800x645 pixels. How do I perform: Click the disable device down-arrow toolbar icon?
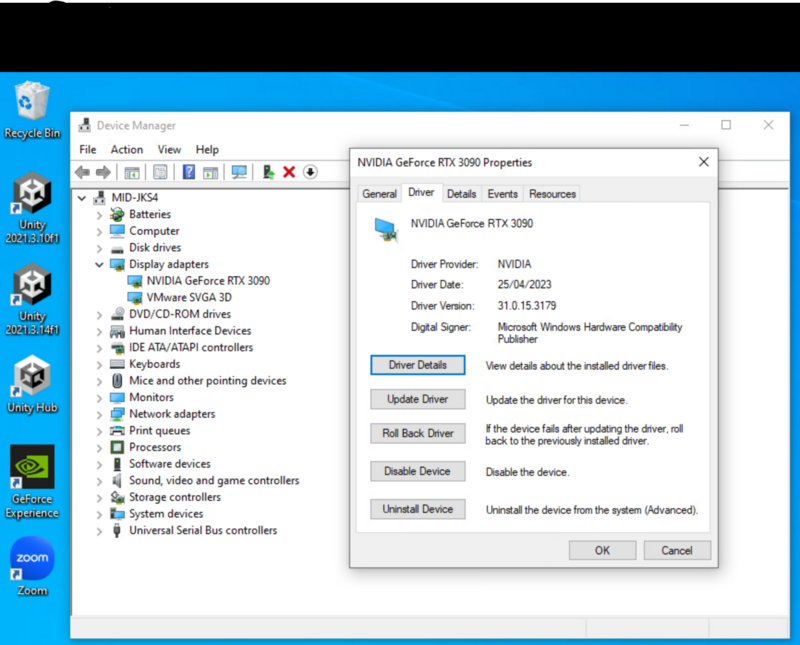pos(312,171)
